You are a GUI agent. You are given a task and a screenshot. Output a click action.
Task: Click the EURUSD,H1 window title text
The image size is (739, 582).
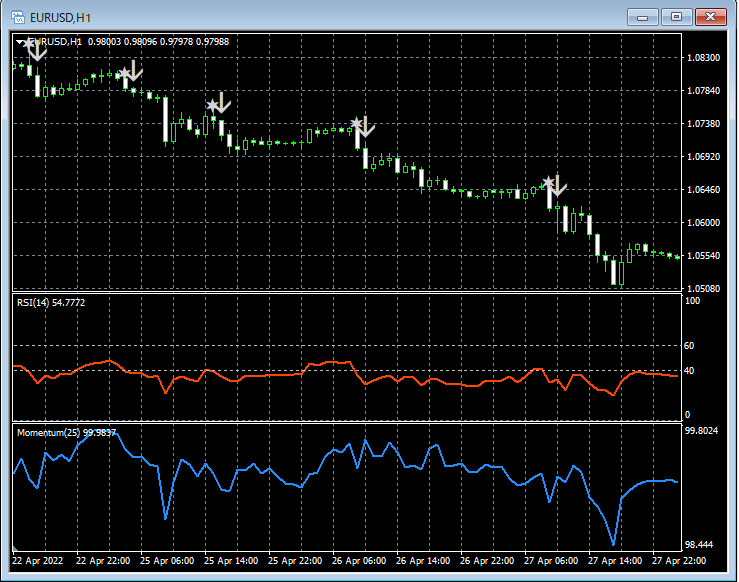point(60,18)
